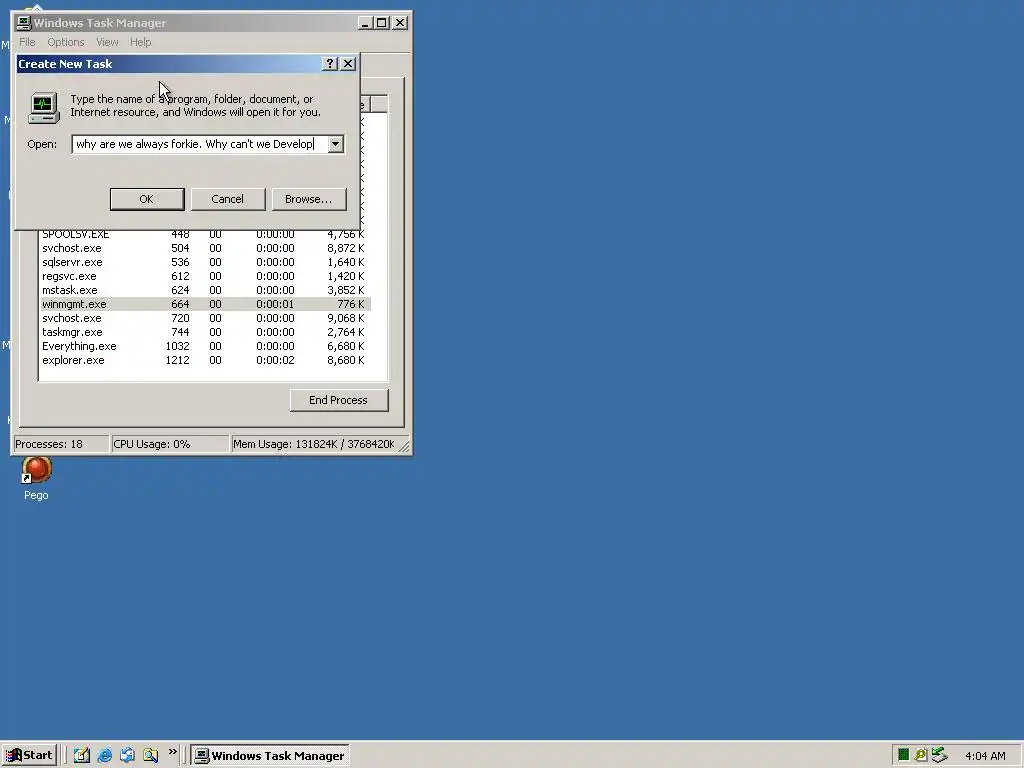Click the 8,872 K memory value
Image resolution: width=1024 pixels, height=768 pixels.
point(346,248)
